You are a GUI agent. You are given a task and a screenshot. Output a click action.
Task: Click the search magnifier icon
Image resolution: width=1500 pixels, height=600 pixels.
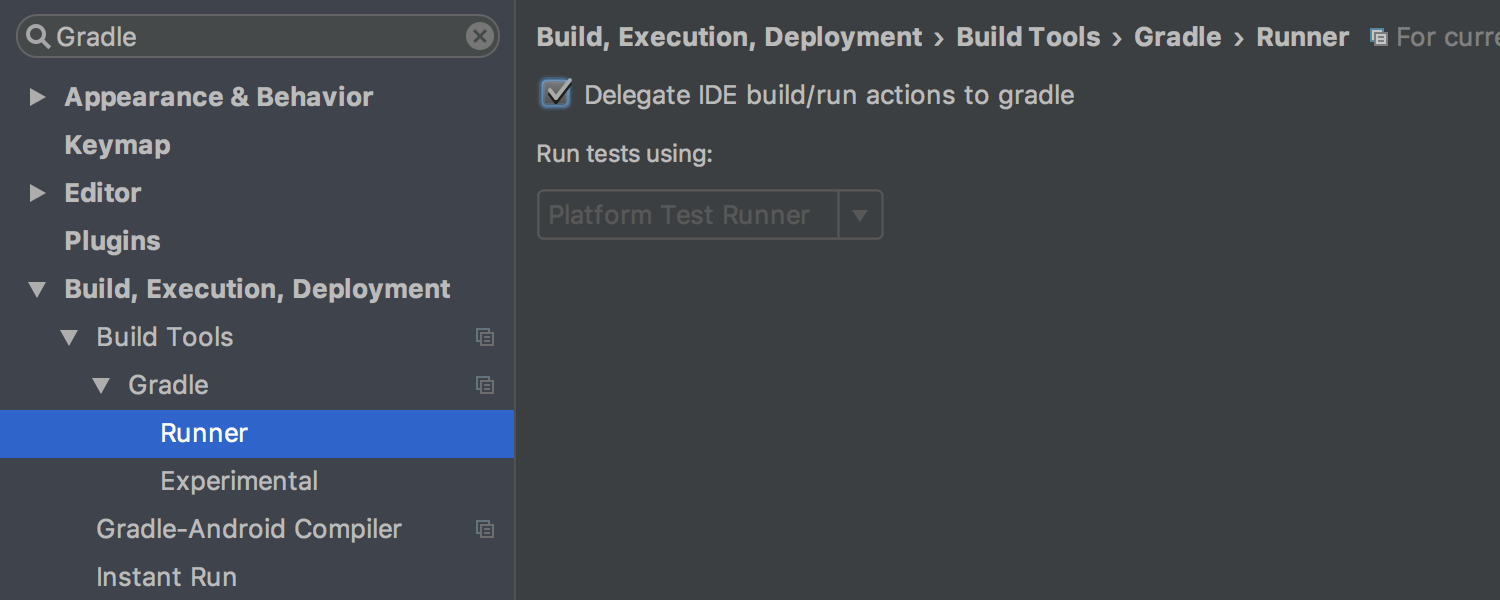(38, 37)
